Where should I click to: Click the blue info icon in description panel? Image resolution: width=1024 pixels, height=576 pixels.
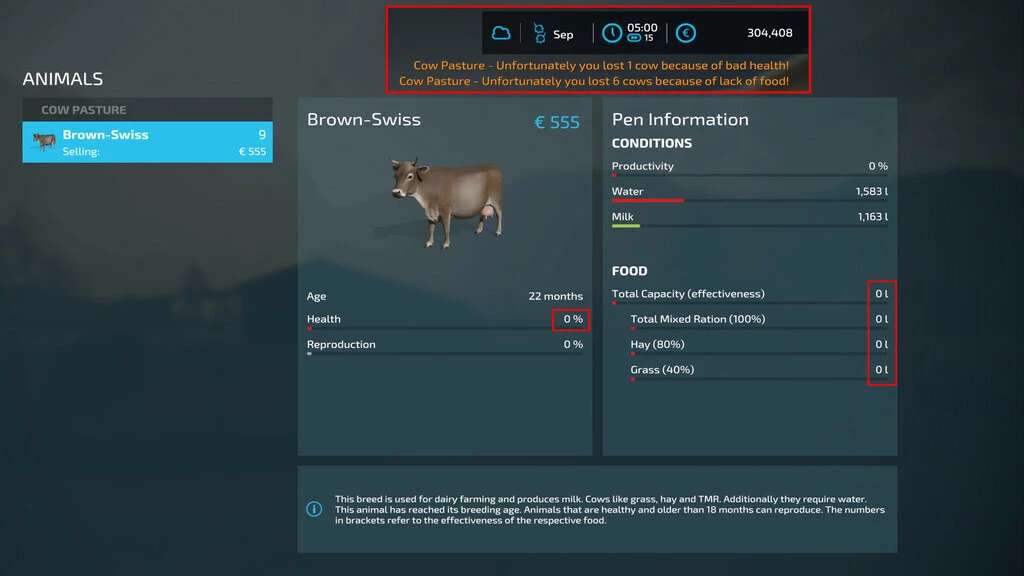click(314, 509)
